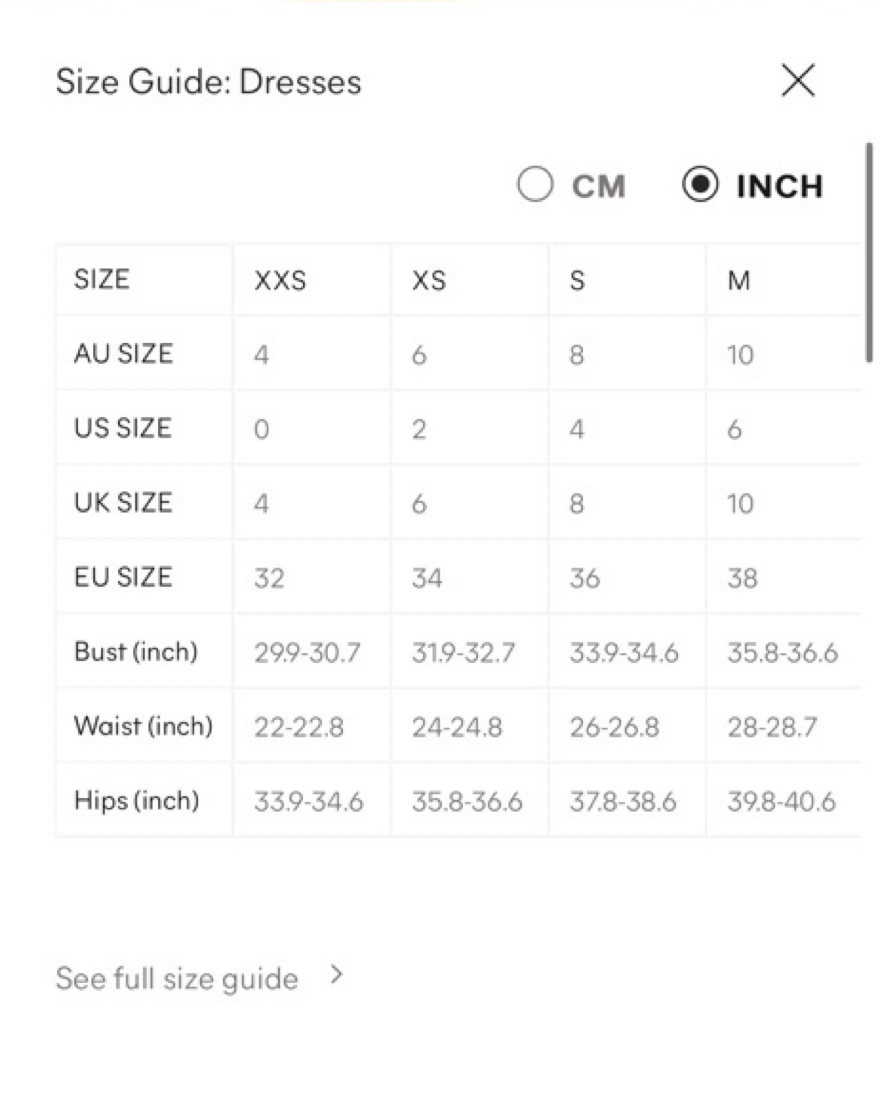Click the Hips (inch) row label
Viewport: 880px width, 1099px height.
pos(137,800)
